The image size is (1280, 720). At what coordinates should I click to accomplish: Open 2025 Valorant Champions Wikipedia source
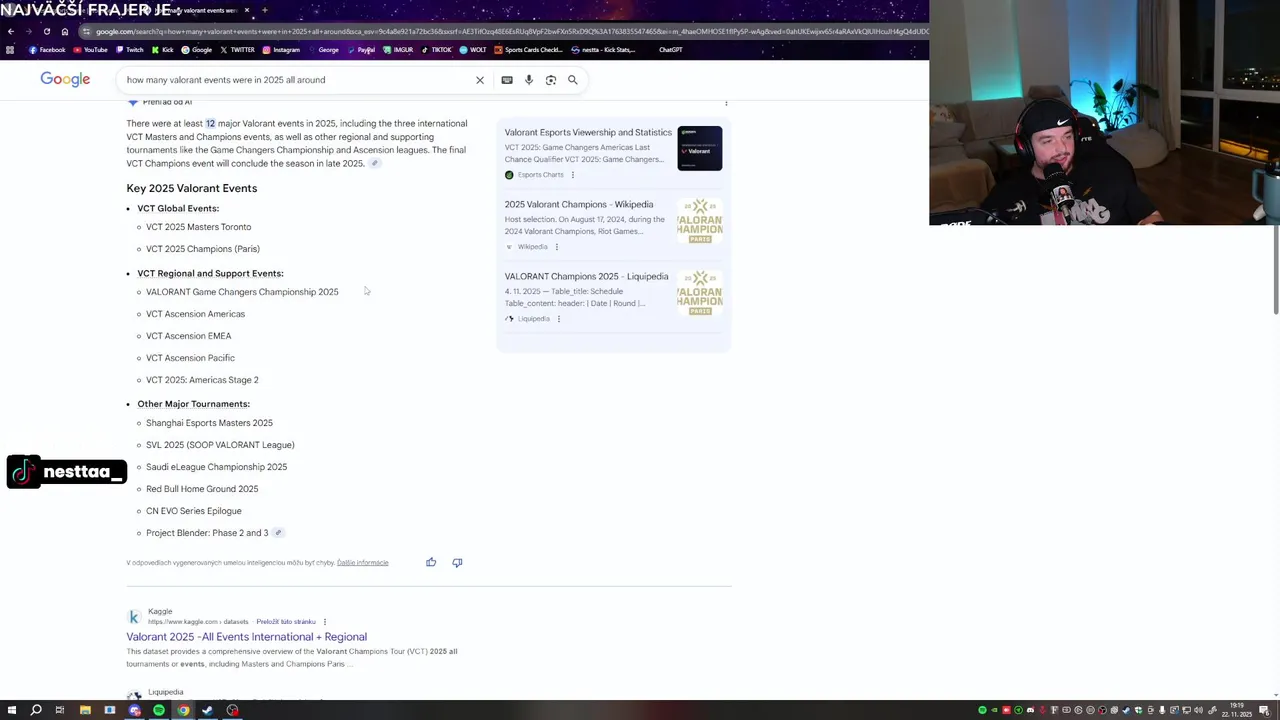pyautogui.click(x=579, y=204)
